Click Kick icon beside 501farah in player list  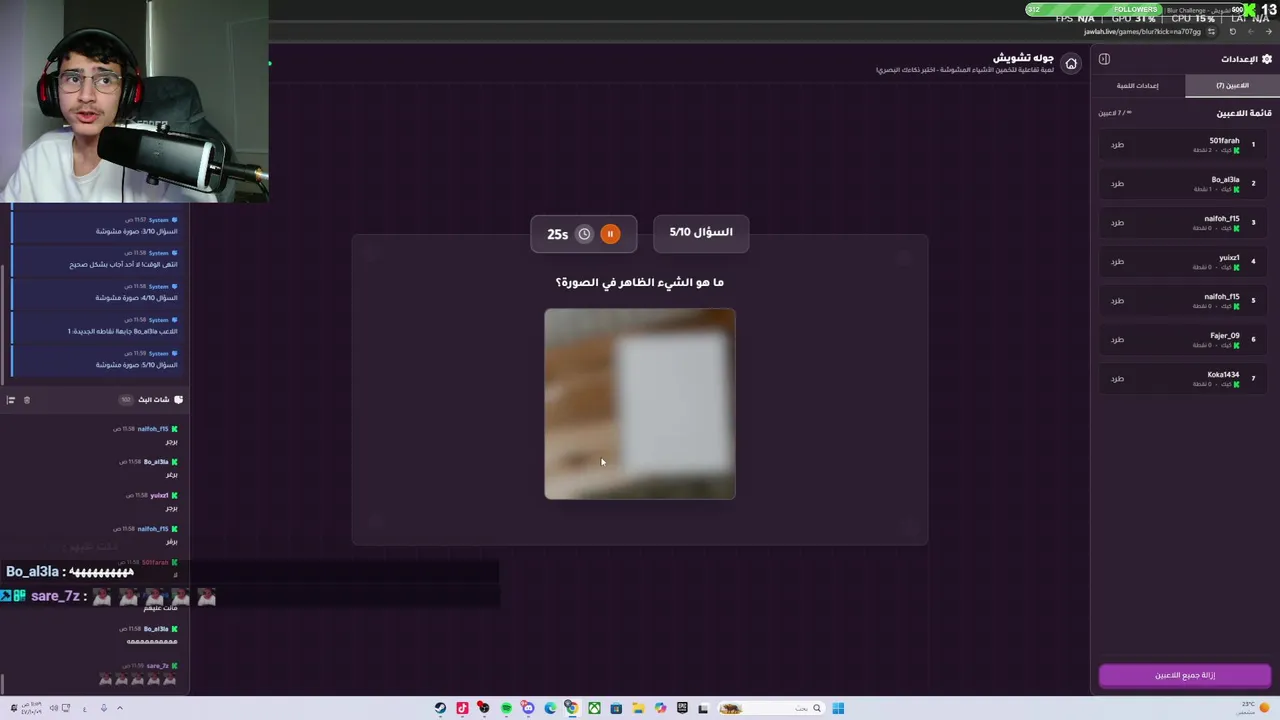click(x=1236, y=150)
